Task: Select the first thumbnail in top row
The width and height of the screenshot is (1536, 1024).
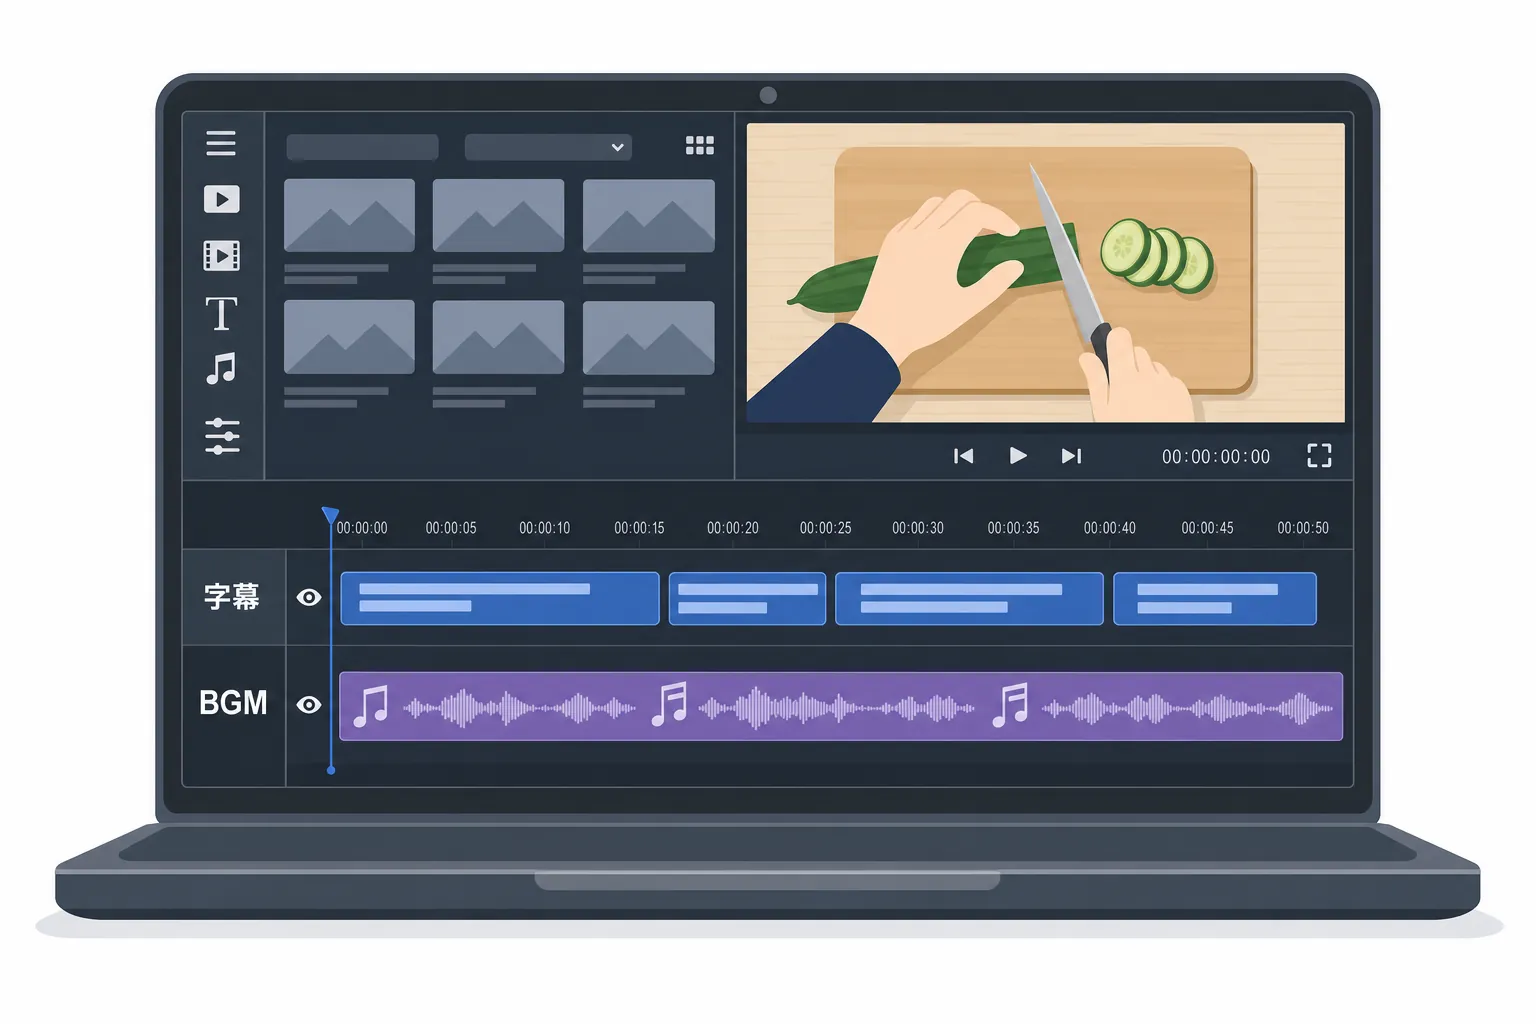Action: tap(349, 215)
